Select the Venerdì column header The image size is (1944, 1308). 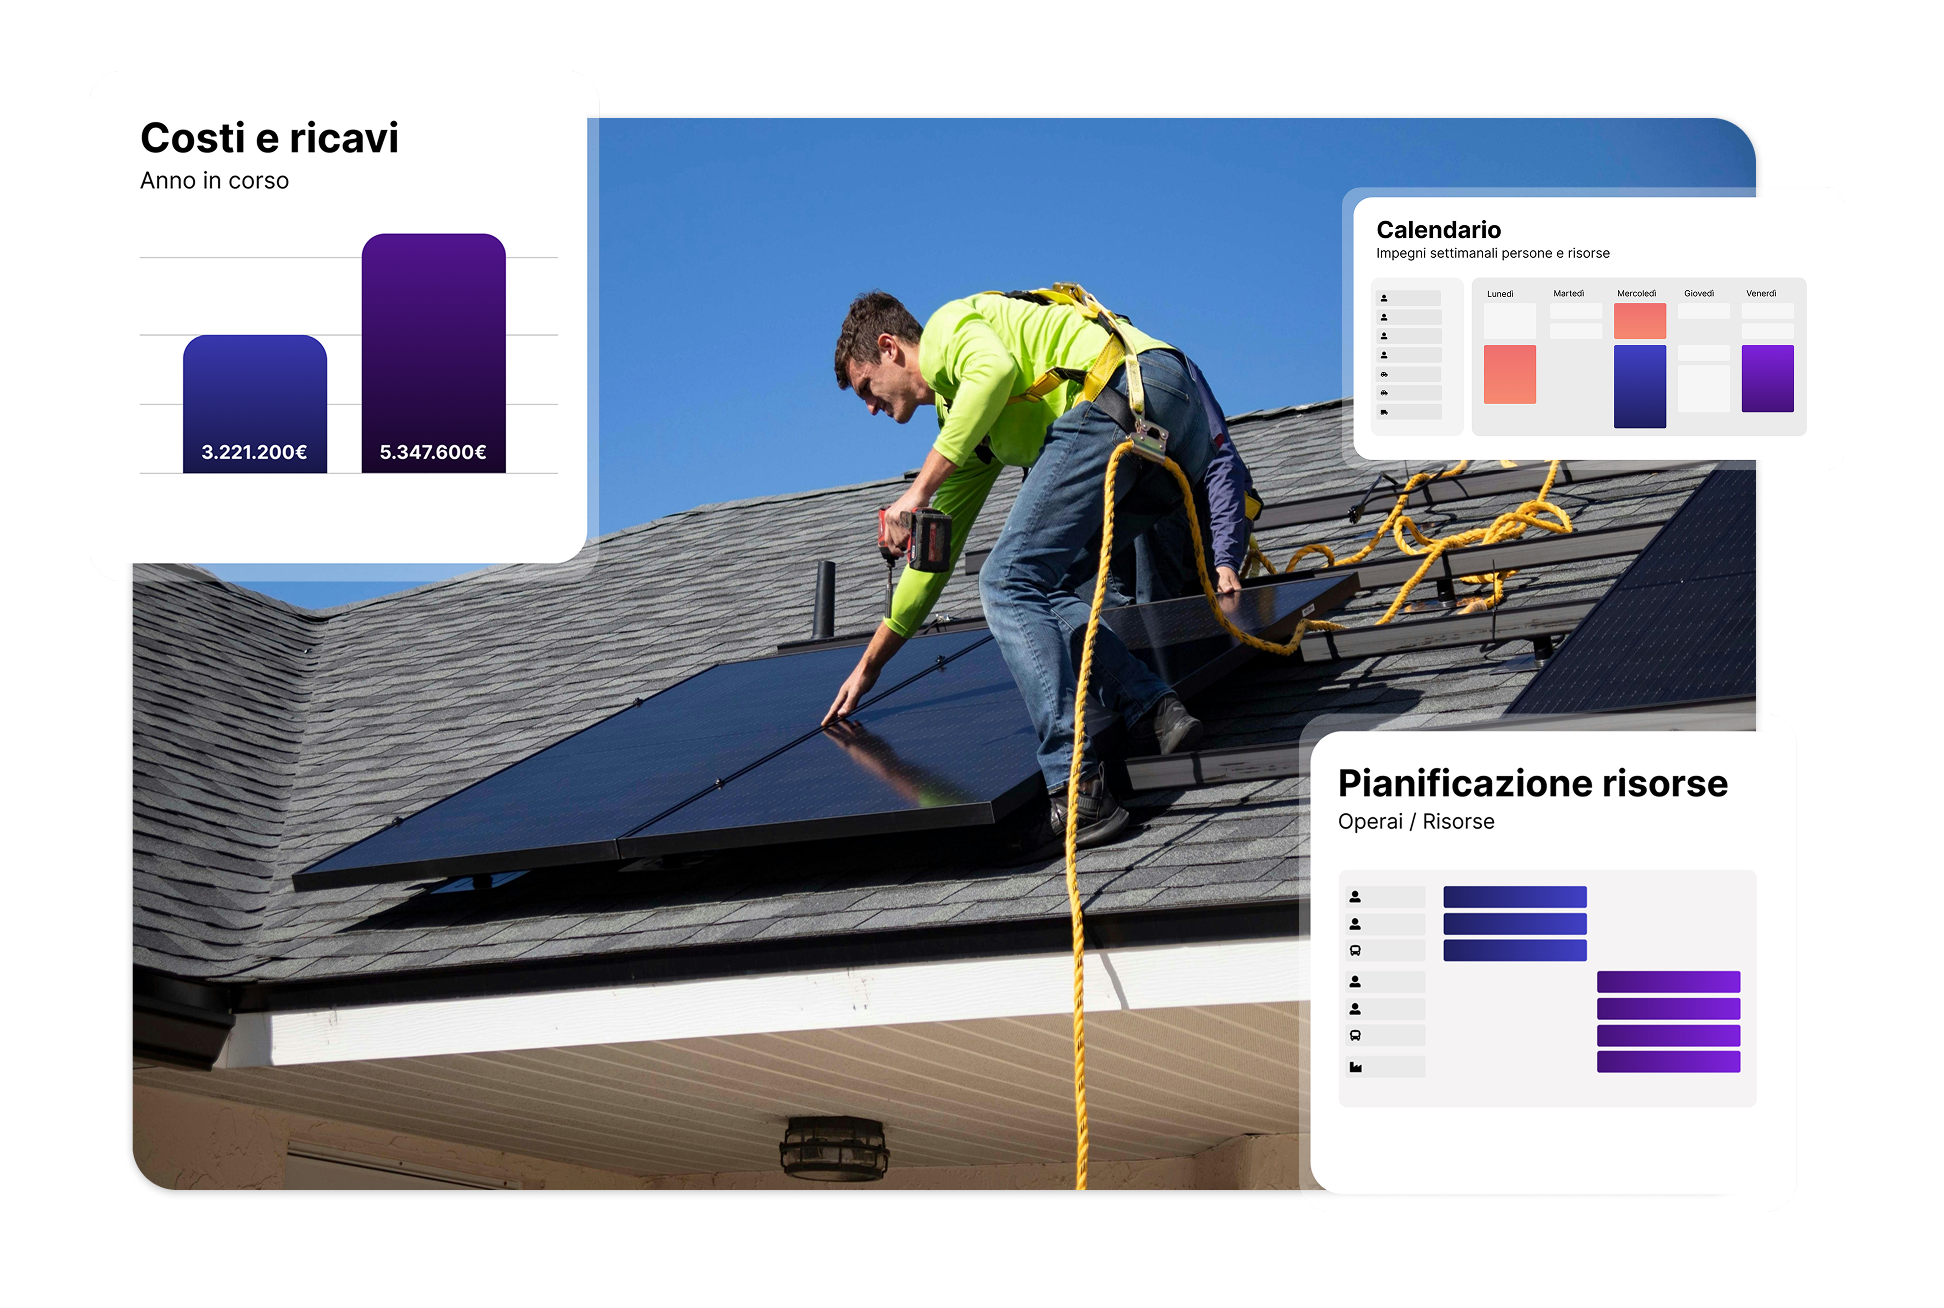[x=1761, y=294]
